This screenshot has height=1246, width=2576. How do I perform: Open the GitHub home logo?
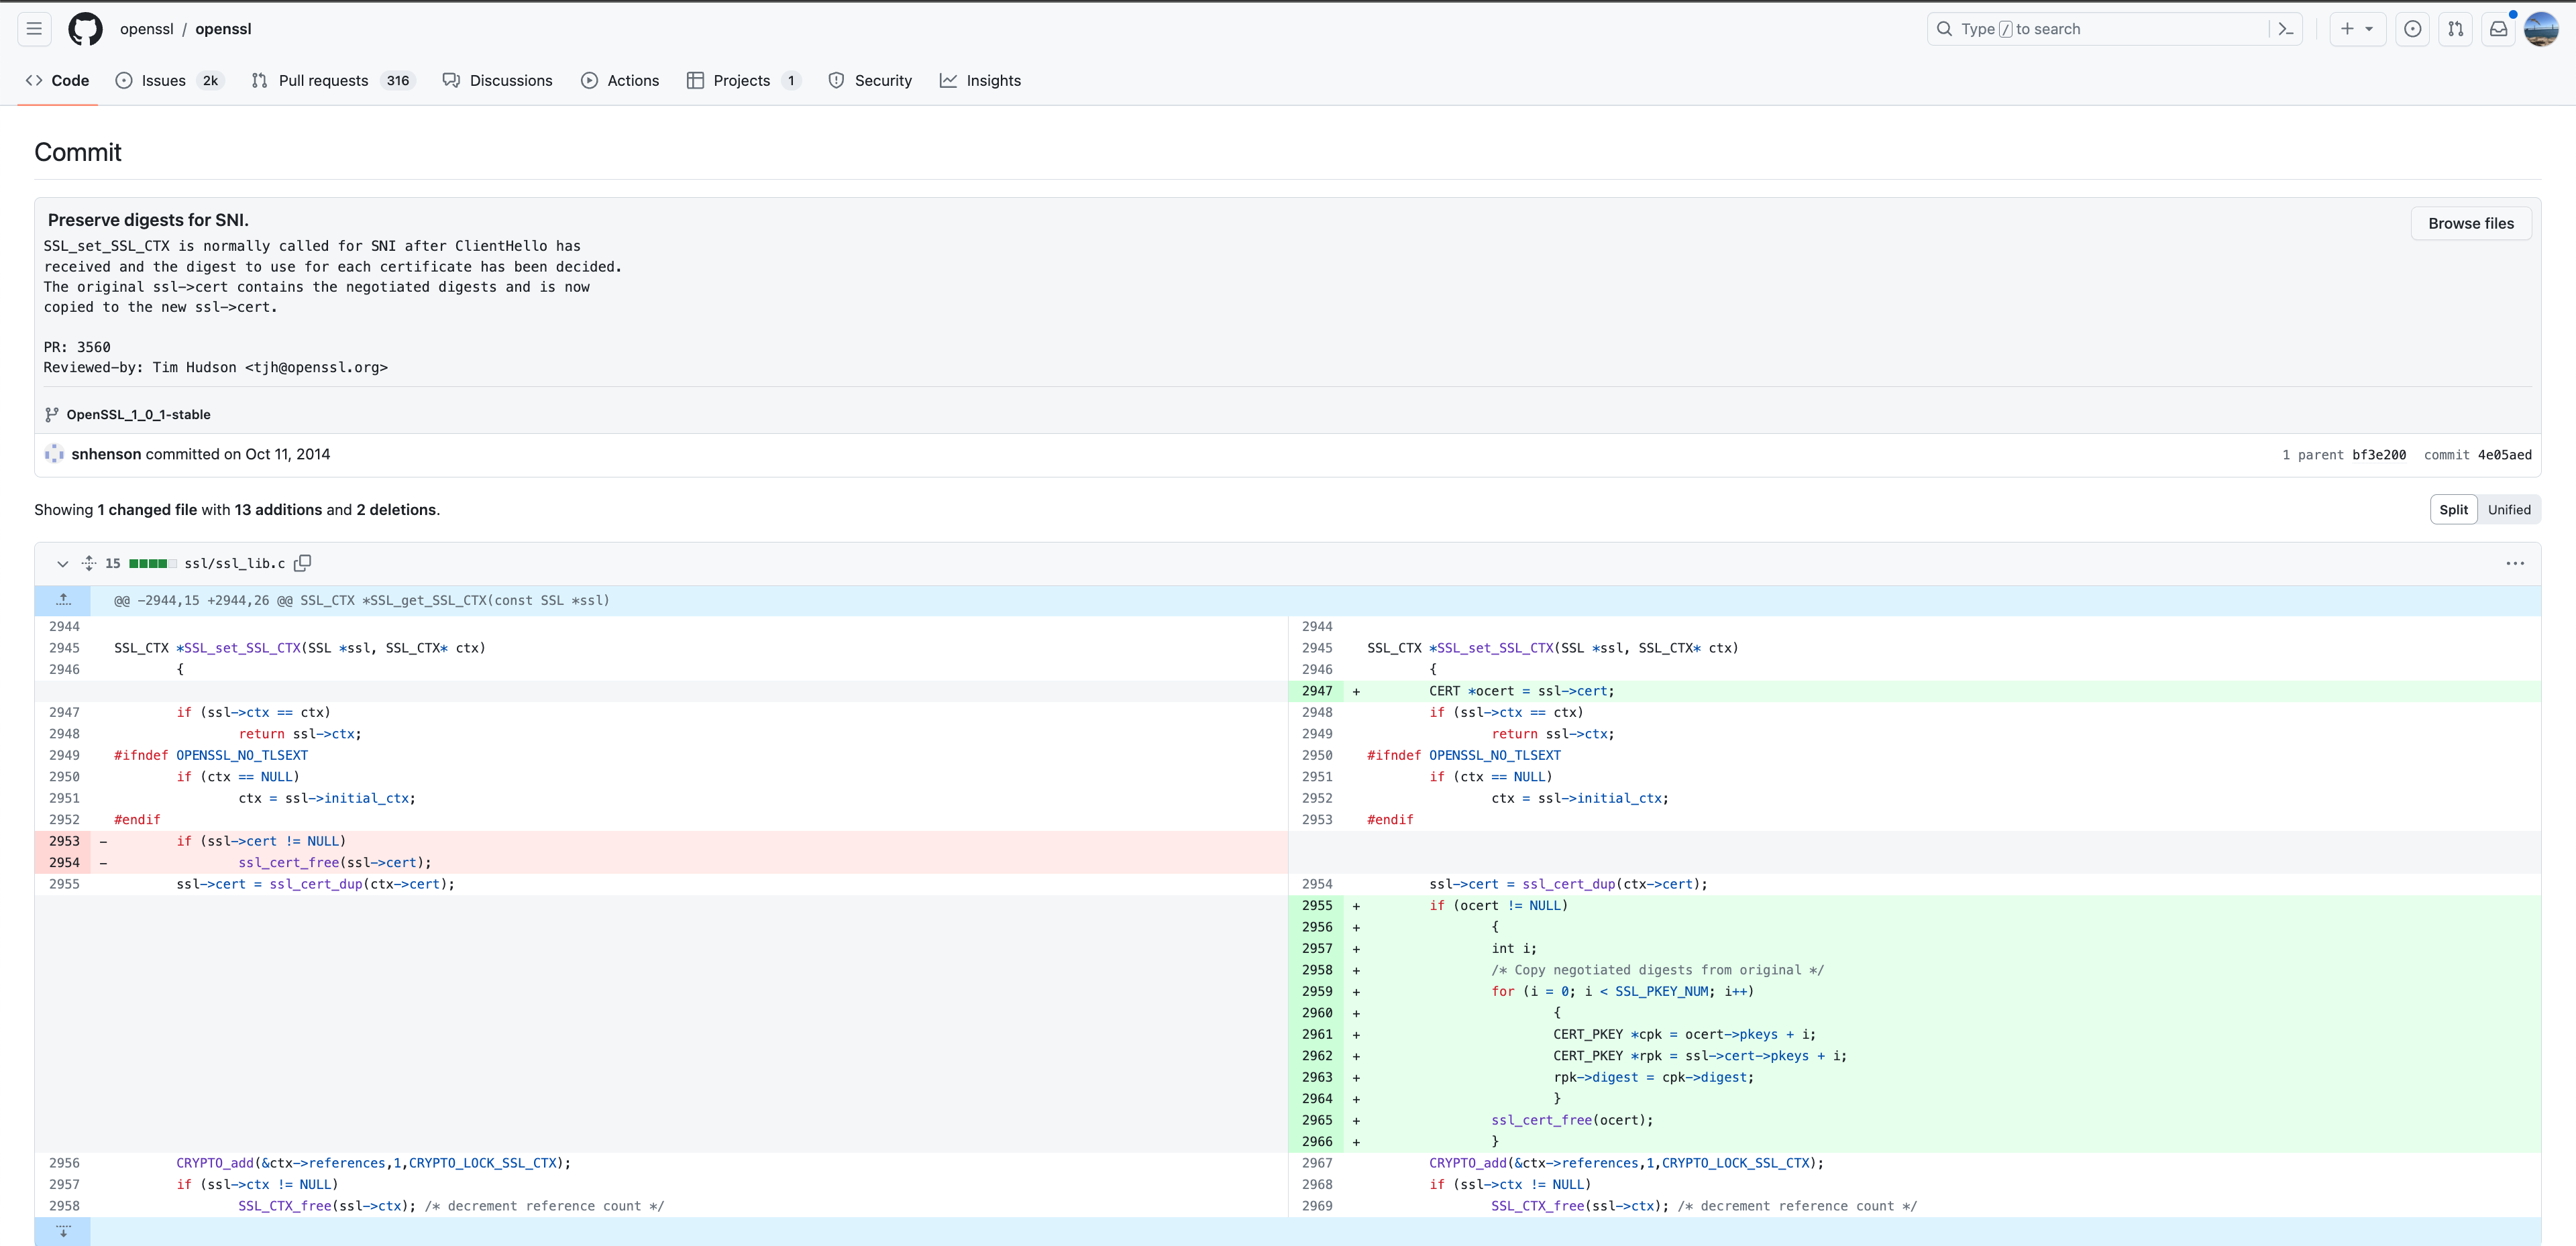84,28
